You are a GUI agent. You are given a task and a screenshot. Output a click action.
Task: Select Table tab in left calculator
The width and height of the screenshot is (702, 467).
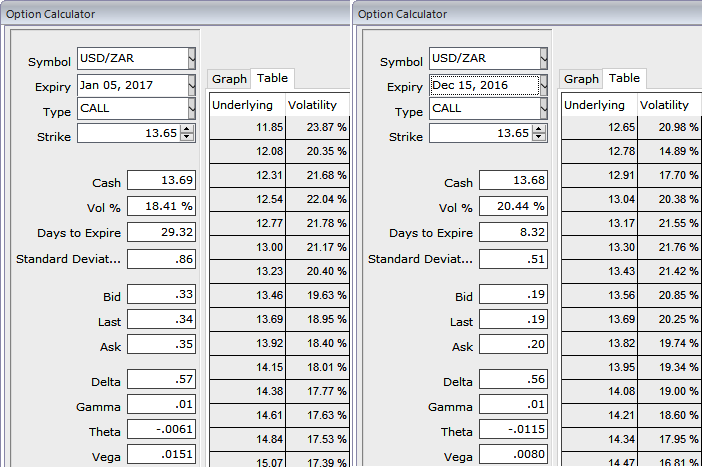[x=272, y=78]
